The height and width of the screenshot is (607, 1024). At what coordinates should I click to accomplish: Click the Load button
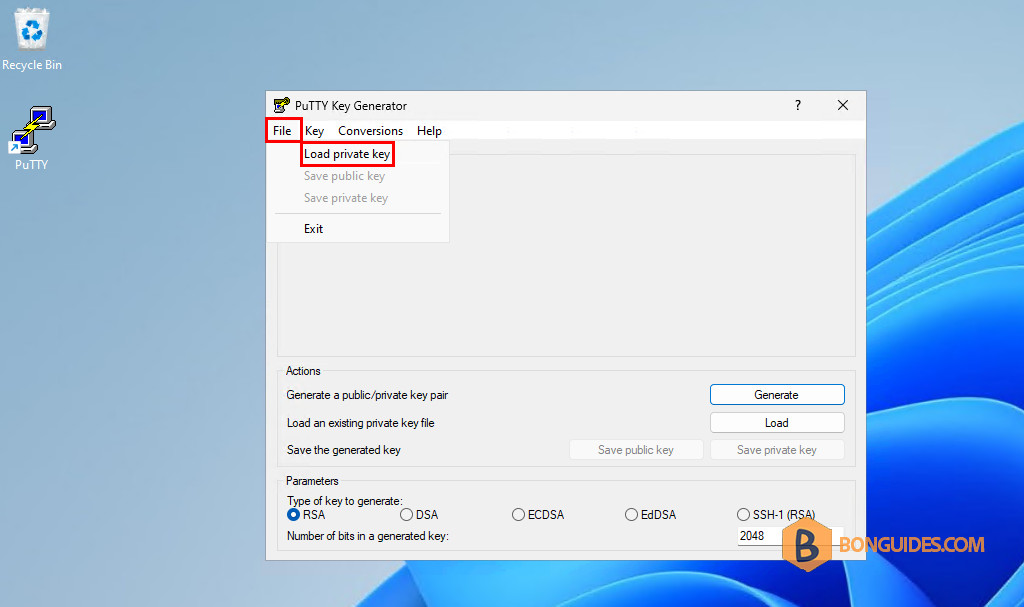[x=777, y=423]
